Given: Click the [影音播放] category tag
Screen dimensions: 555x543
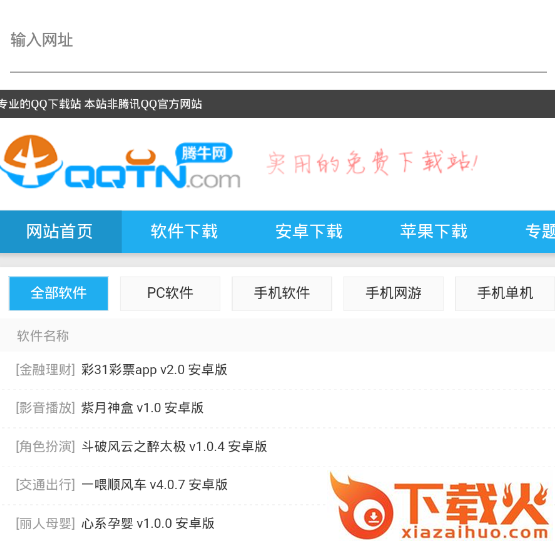Looking at the screenshot, I should 45,408.
